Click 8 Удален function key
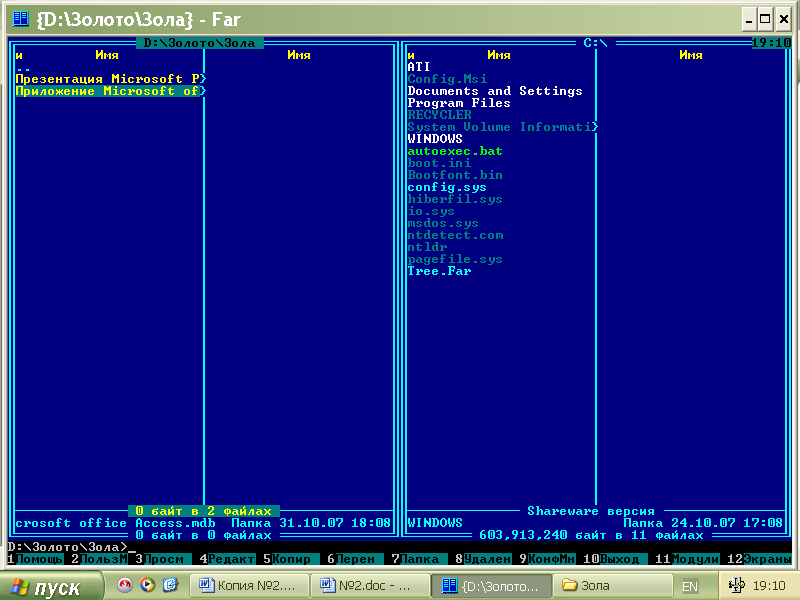This screenshot has width=800, height=600. click(484, 559)
